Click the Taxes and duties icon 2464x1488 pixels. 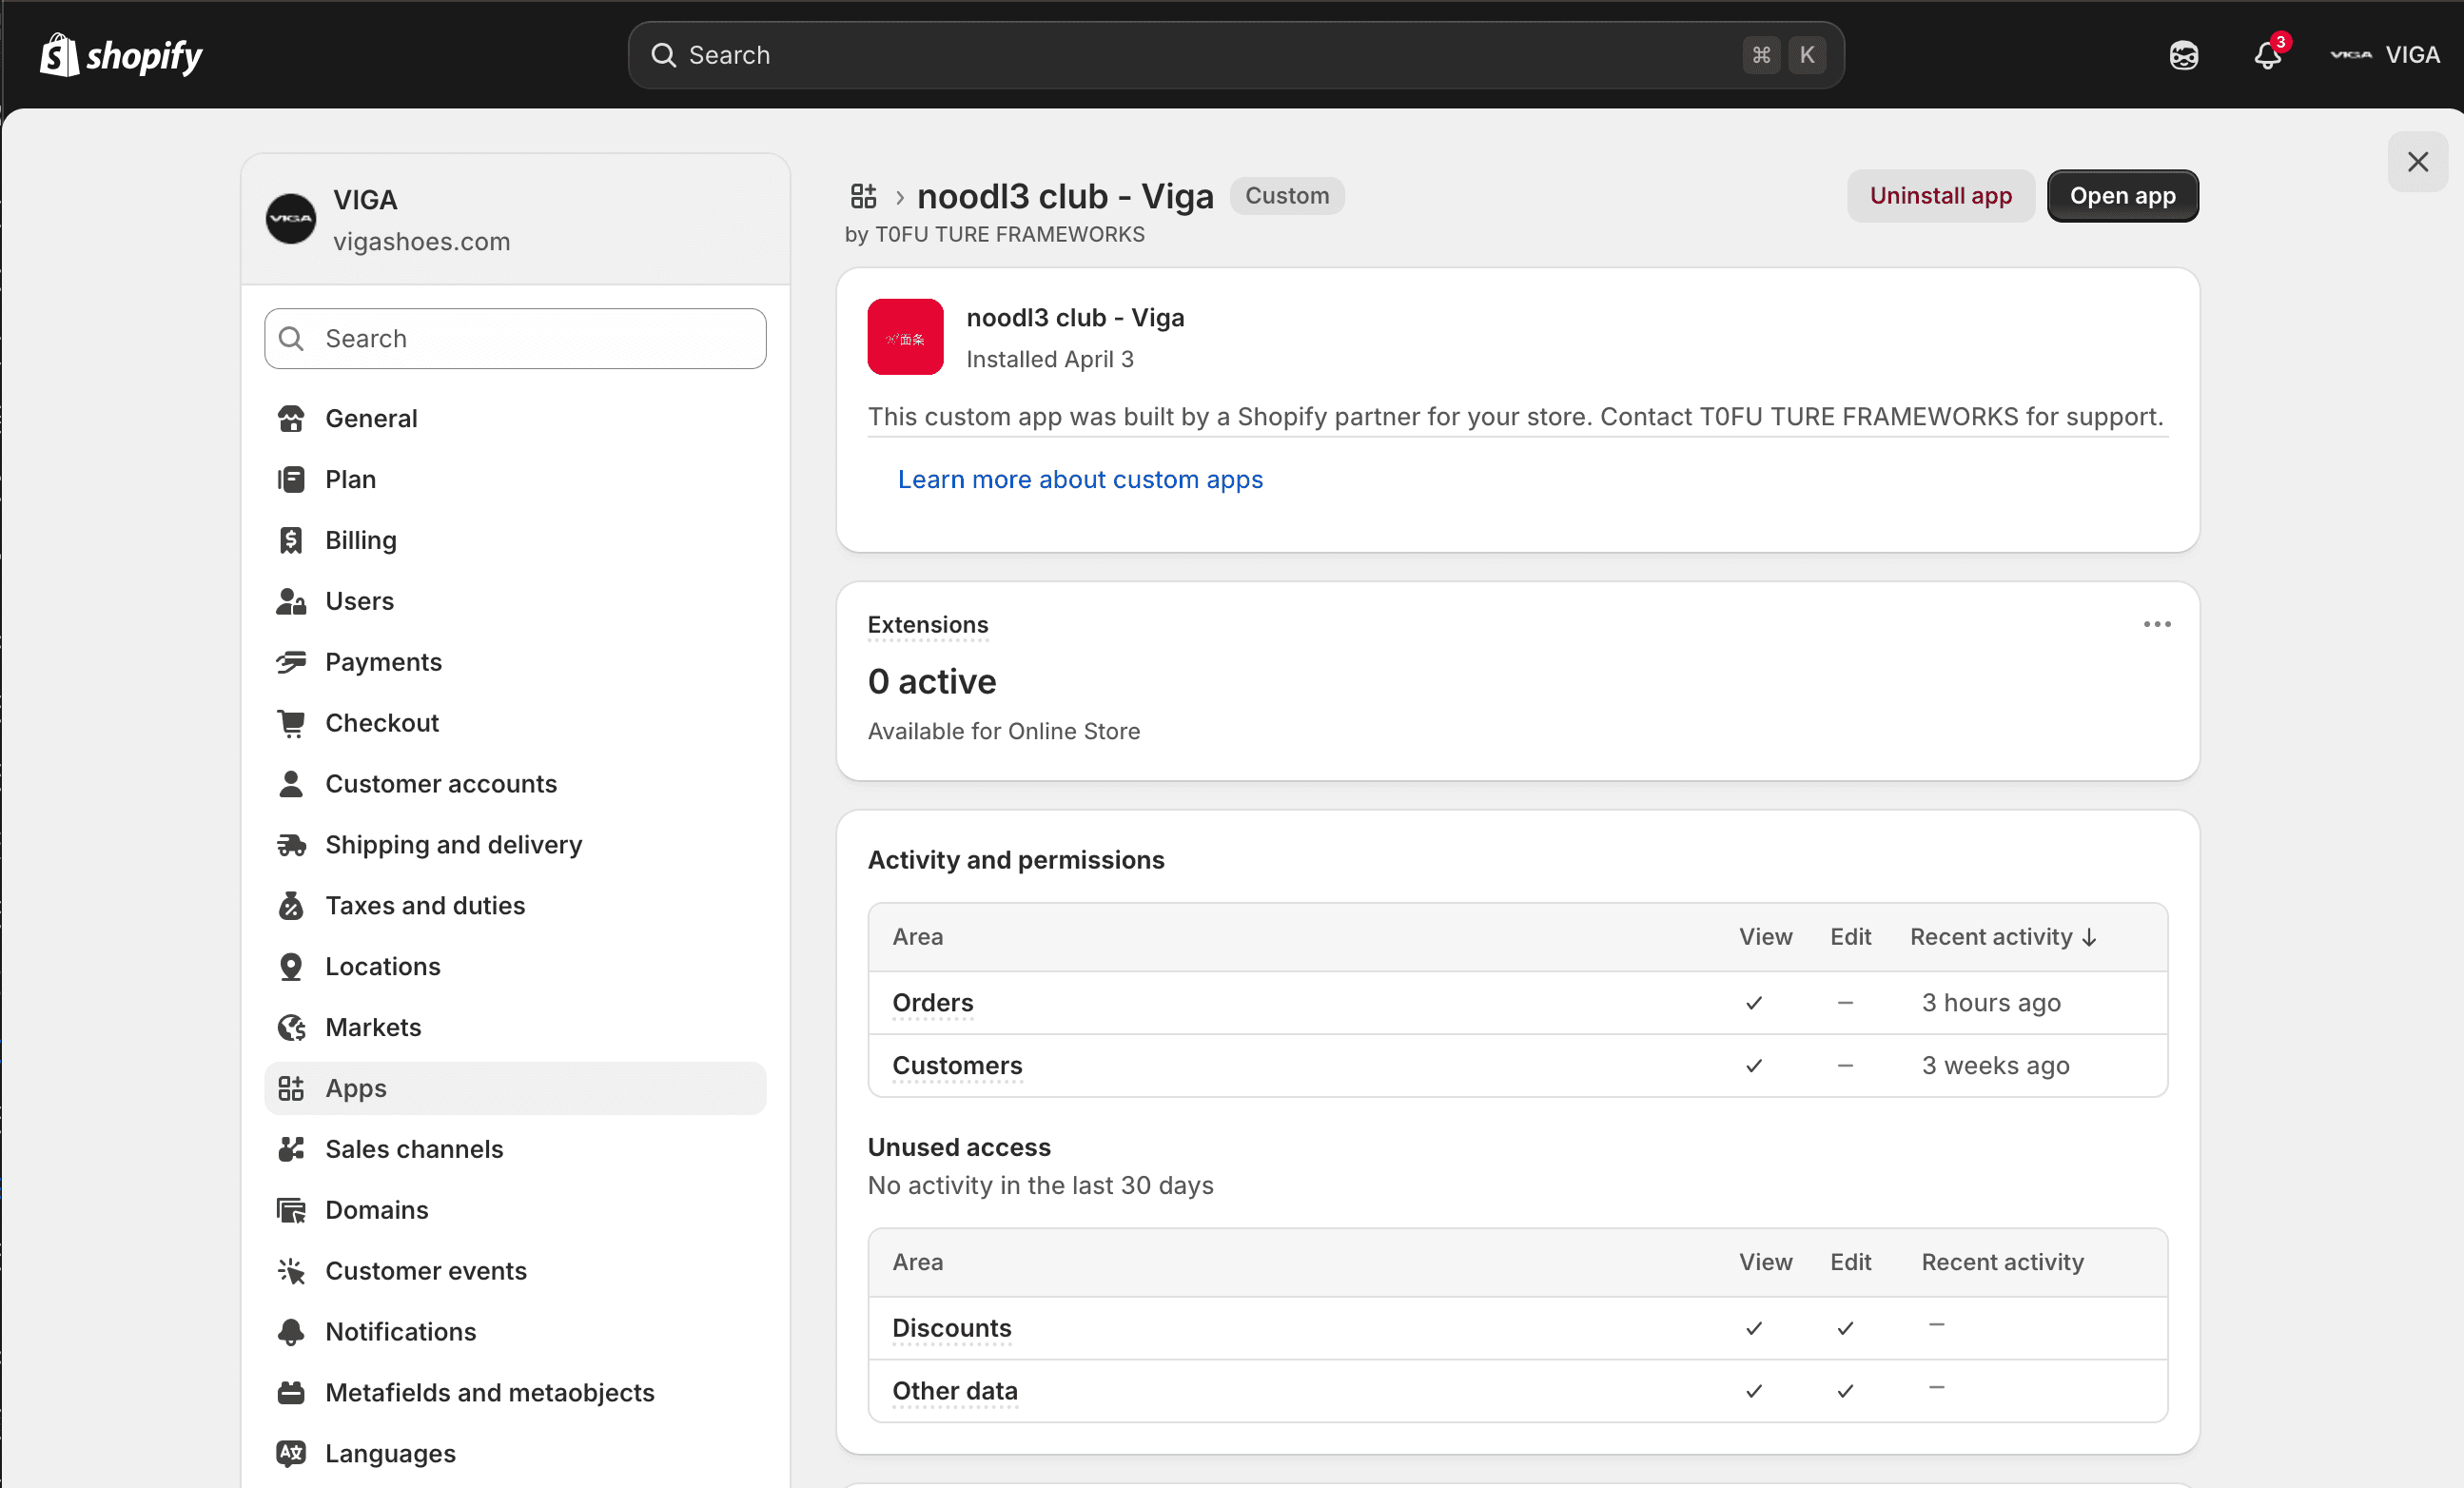click(x=291, y=906)
